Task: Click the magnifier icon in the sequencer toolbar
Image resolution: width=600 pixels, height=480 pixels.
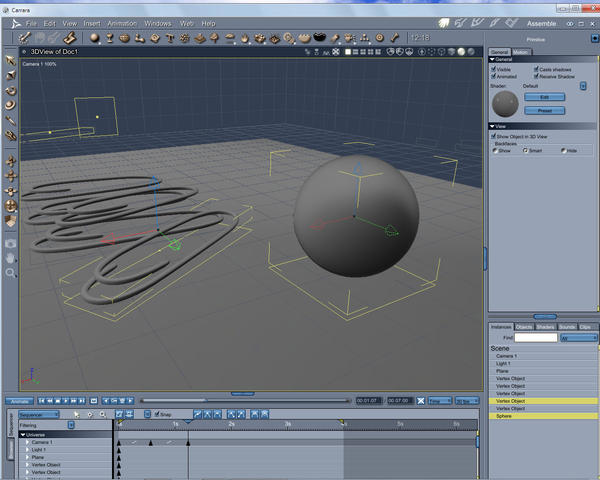Action: click(103, 414)
